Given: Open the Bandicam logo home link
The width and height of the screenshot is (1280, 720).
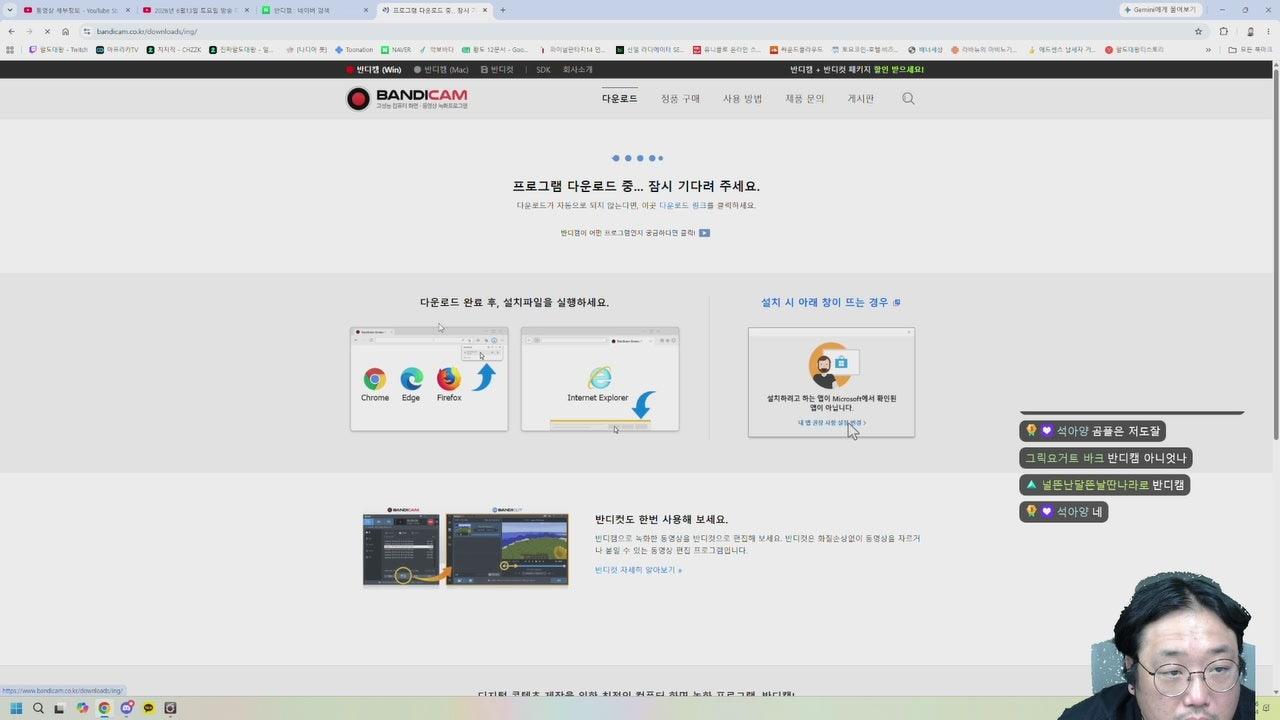Looking at the screenshot, I should pyautogui.click(x=406, y=99).
